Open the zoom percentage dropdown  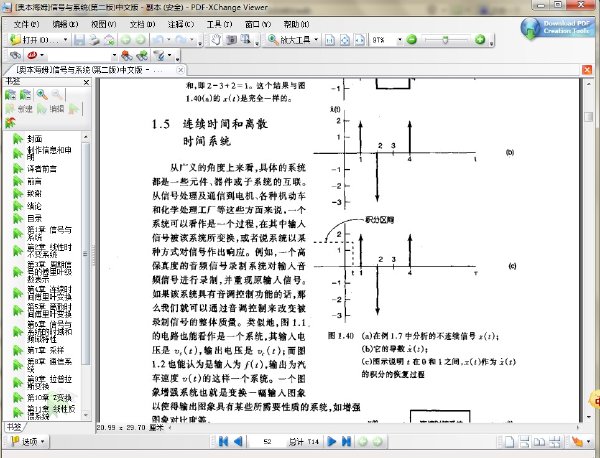click(x=399, y=40)
